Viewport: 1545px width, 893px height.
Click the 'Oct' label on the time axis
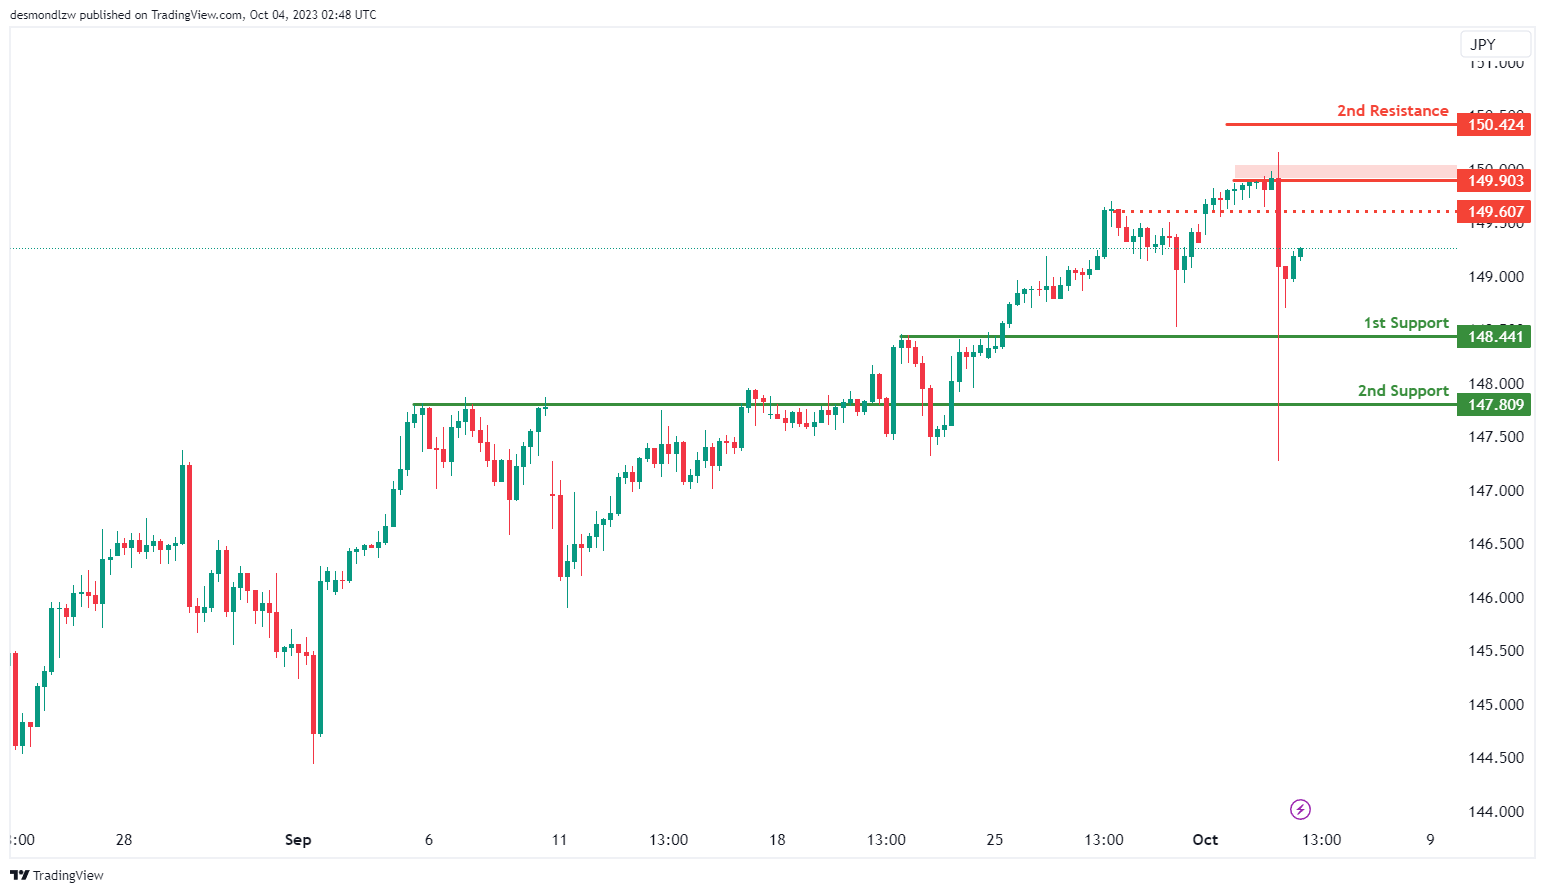pyautogui.click(x=1205, y=840)
